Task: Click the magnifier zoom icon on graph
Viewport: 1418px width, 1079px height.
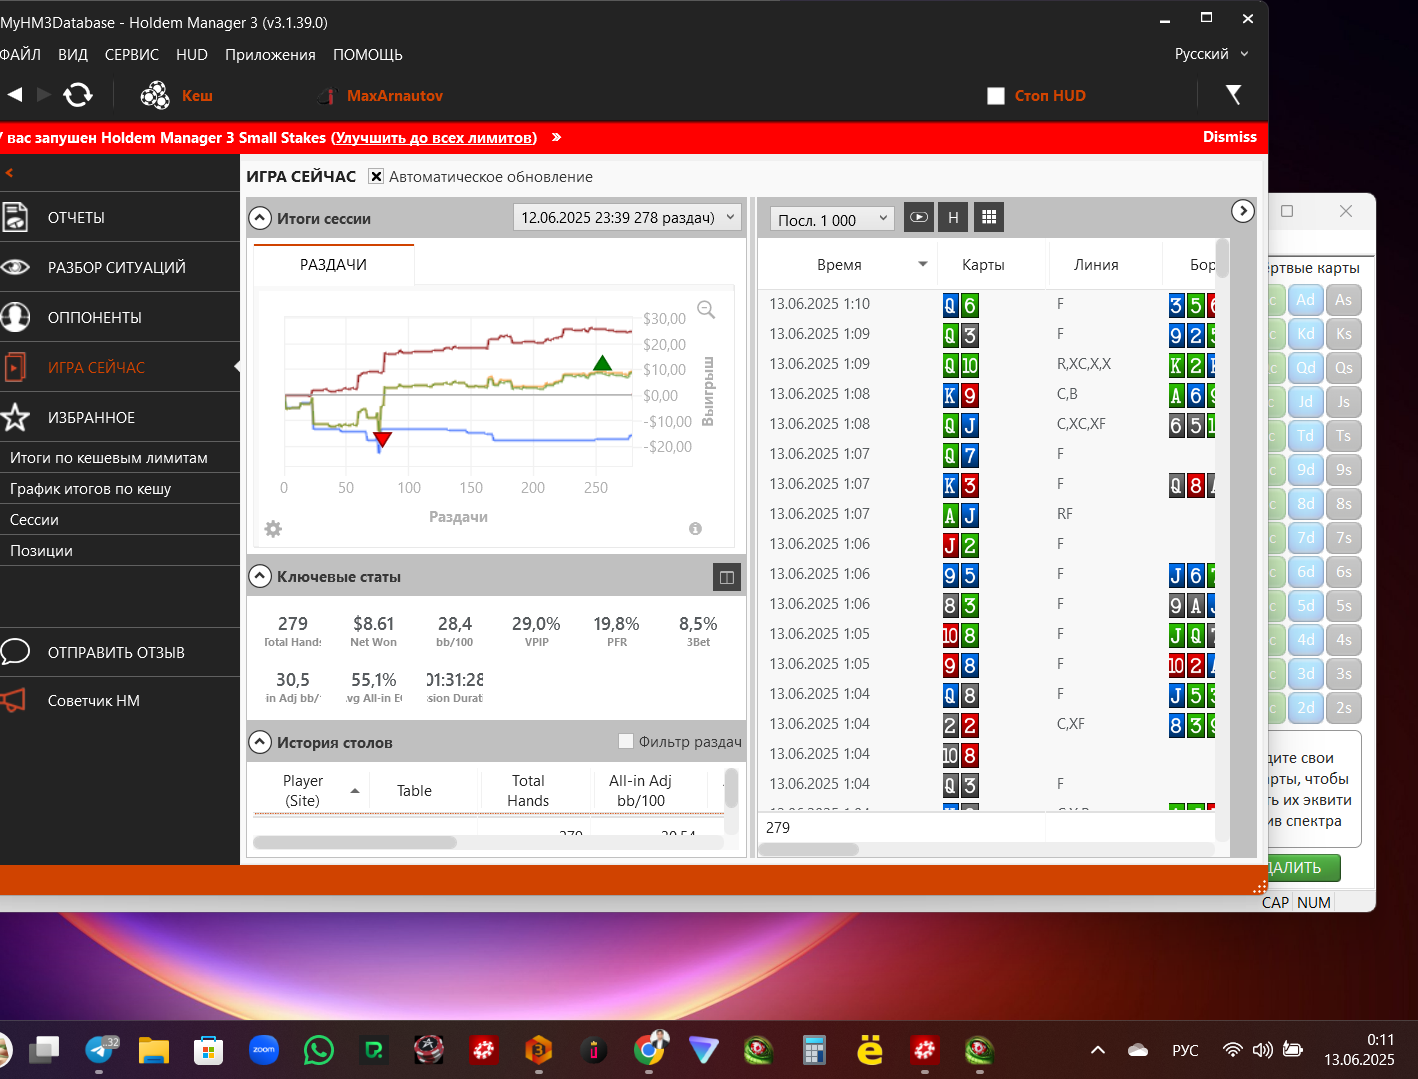Action: (706, 310)
